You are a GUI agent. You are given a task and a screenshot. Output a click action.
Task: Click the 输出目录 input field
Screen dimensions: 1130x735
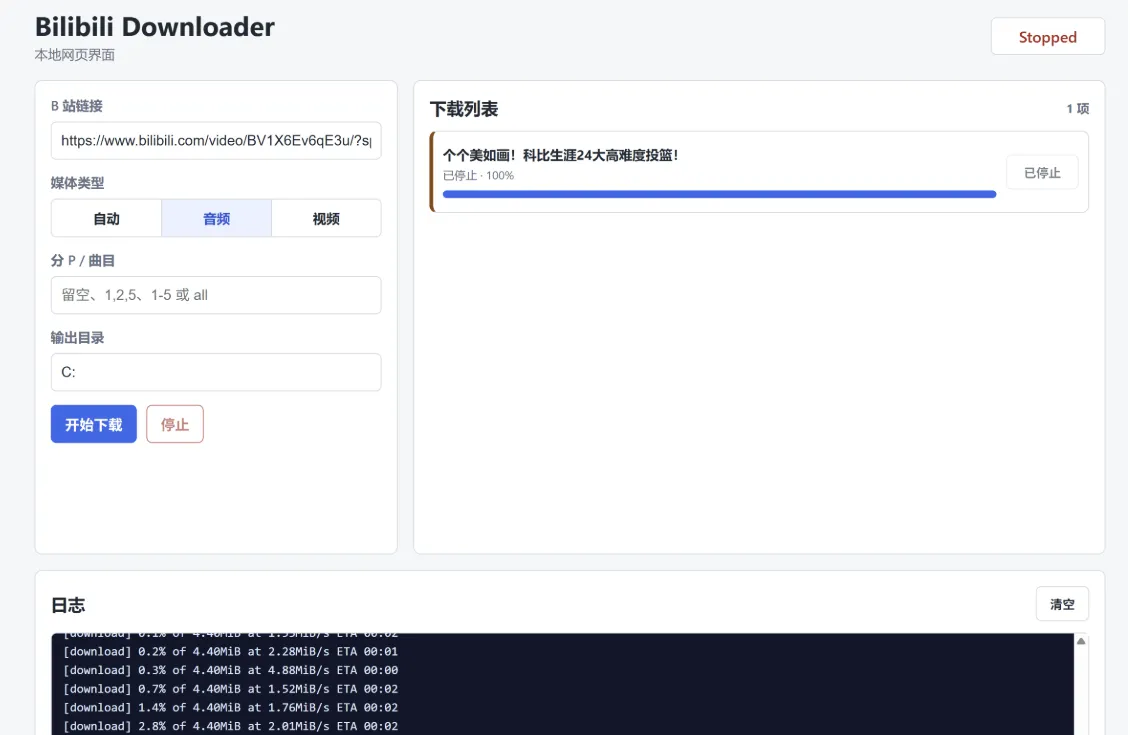[x=216, y=372]
